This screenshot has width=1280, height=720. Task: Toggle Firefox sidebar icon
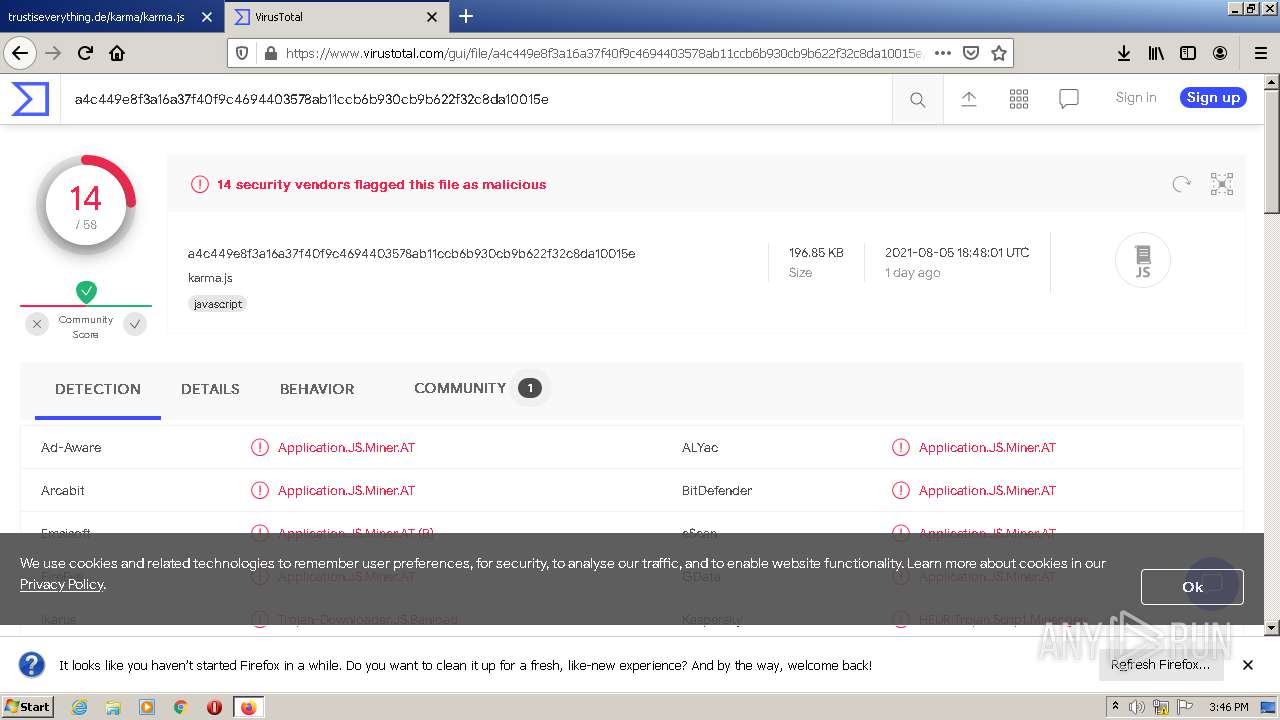point(1188,53)
